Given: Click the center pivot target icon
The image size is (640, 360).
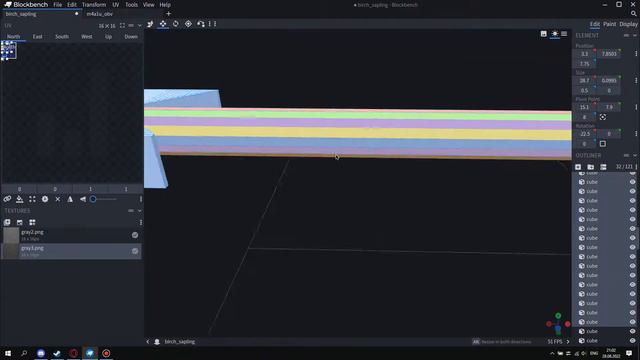Looking at the screenshot, I should pos(603,117).
